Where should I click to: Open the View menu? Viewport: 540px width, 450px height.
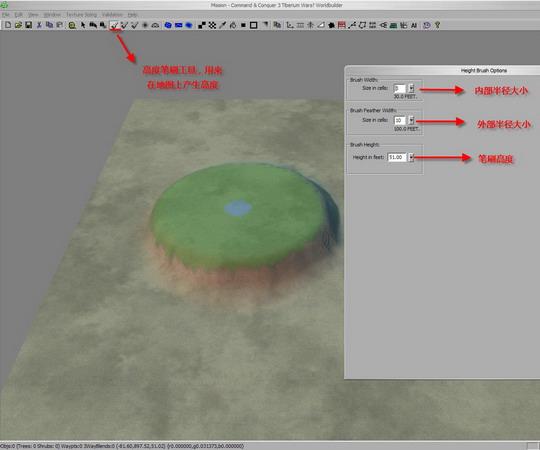tap(33, 15)
